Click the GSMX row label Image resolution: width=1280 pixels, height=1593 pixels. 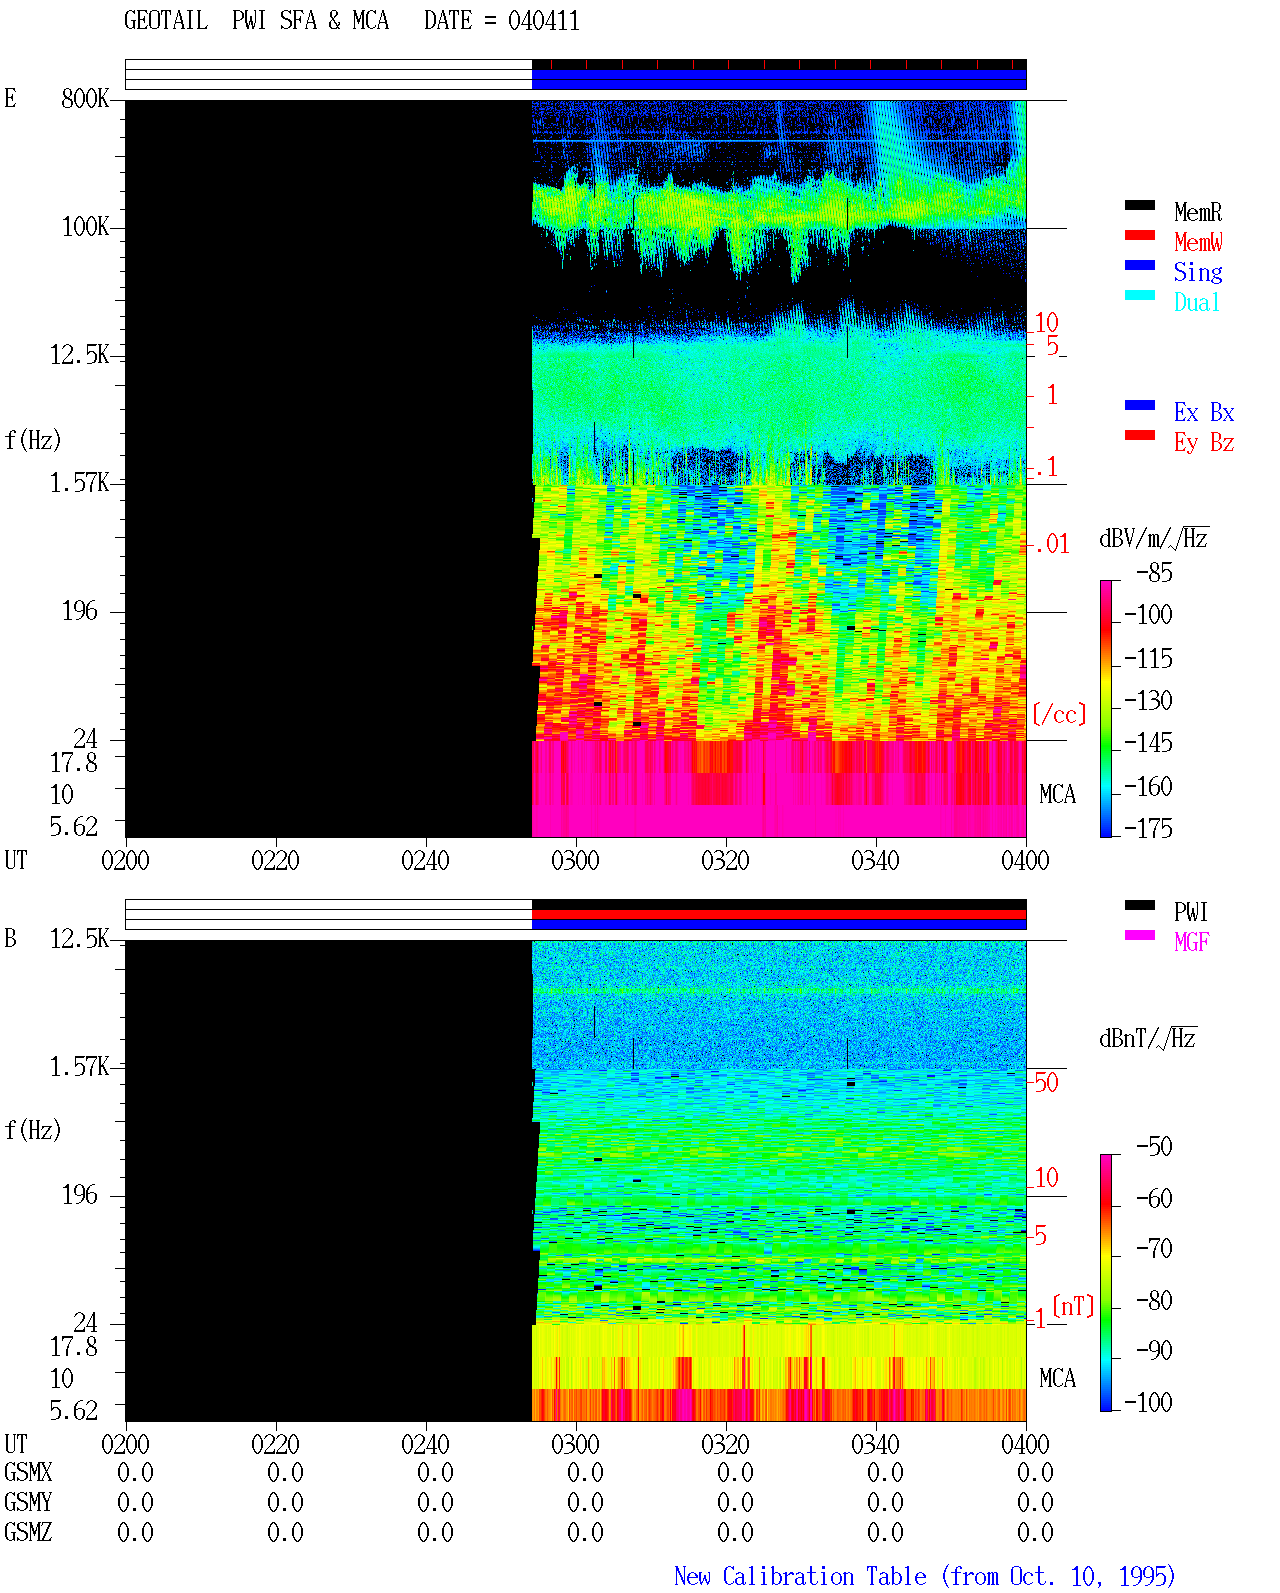point(28,1473)
